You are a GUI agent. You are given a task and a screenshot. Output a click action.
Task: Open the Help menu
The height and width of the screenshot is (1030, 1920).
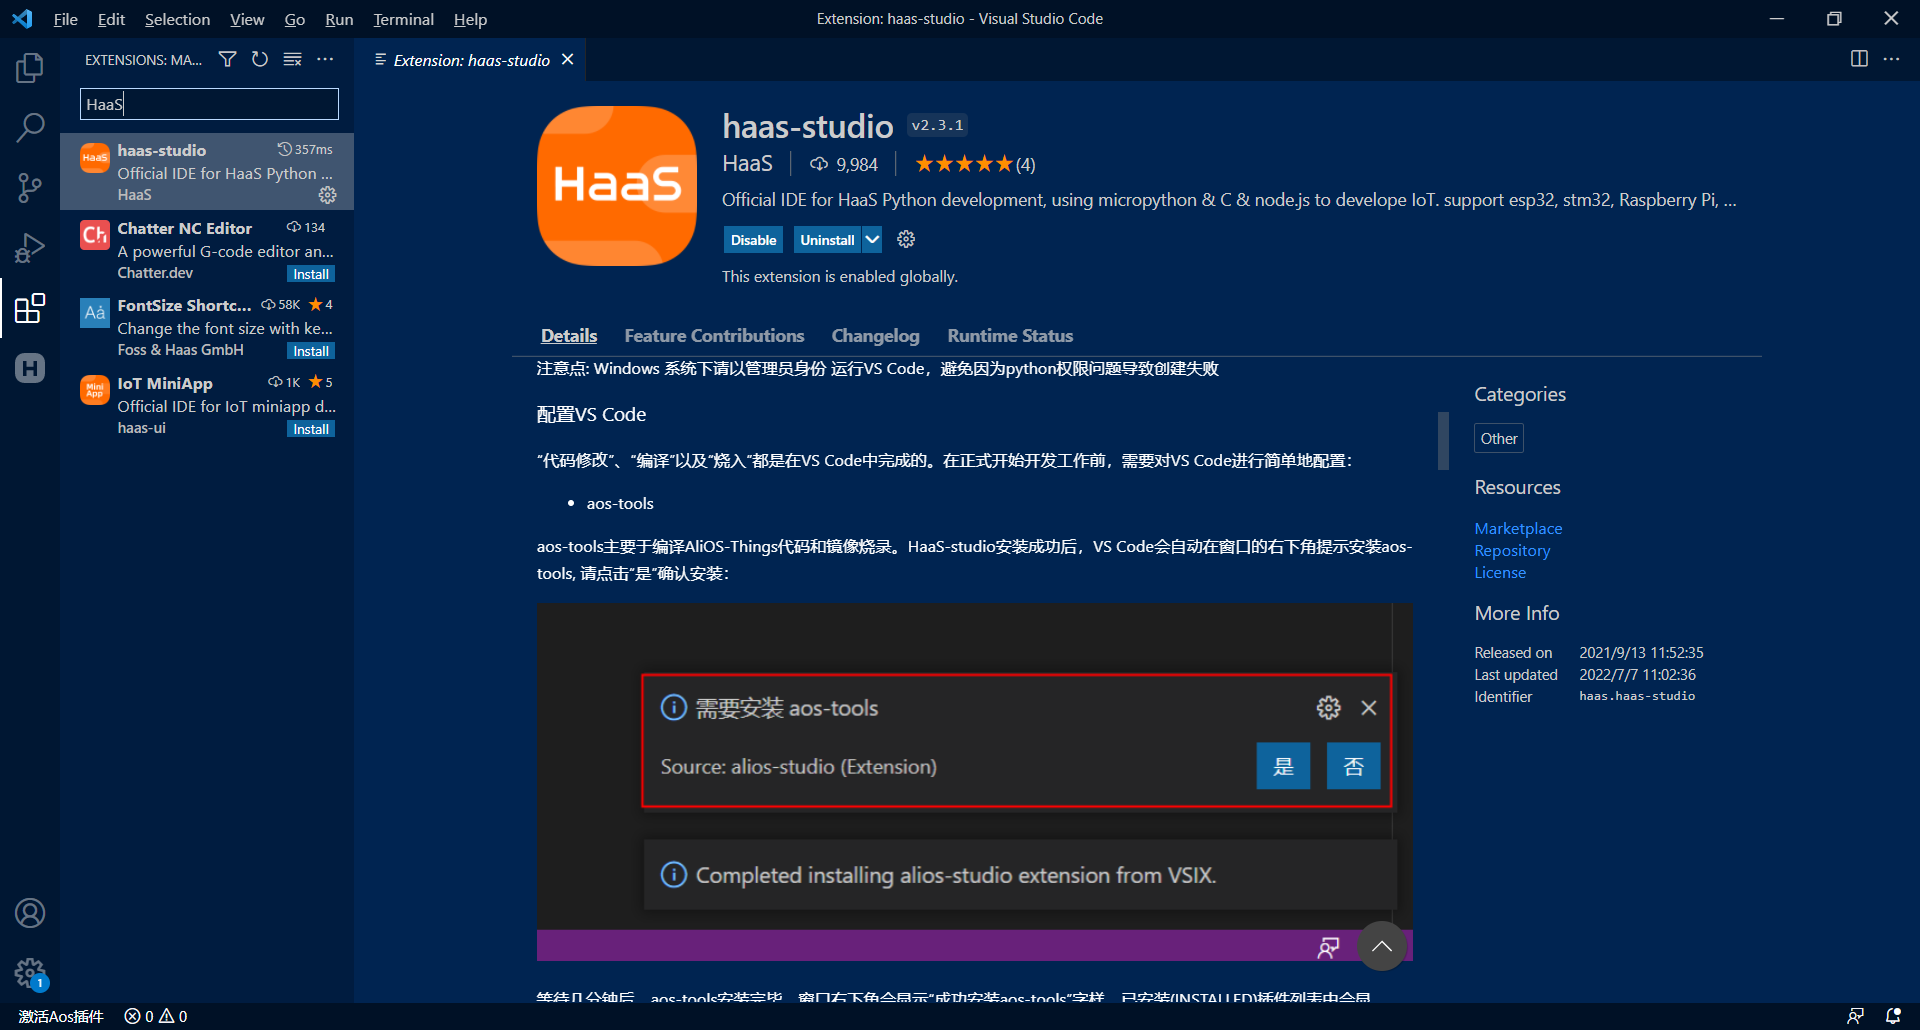click(470, 19)
